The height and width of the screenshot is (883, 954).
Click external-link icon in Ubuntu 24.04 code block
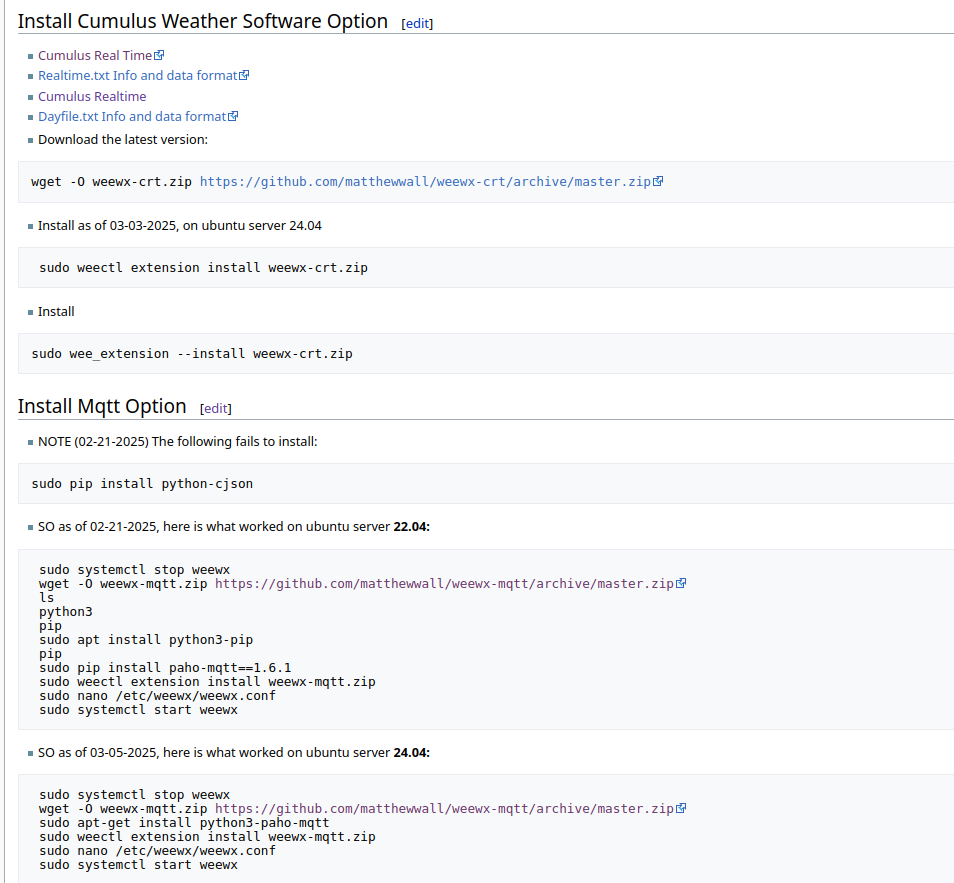pyautogui.click(x=681, y=809)
